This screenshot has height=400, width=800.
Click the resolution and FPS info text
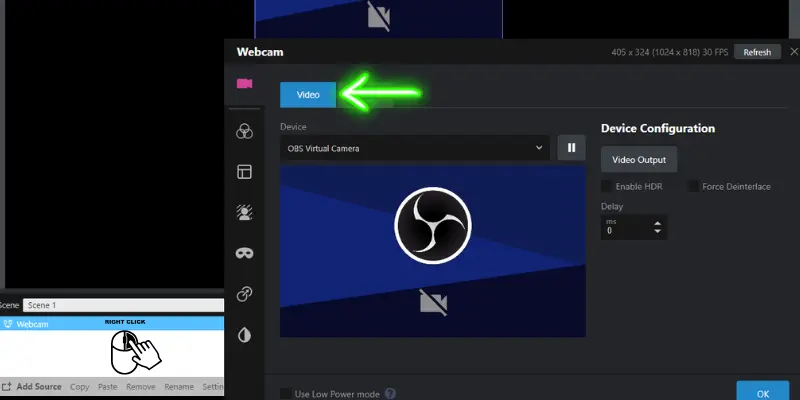click(x=670, y=52)
